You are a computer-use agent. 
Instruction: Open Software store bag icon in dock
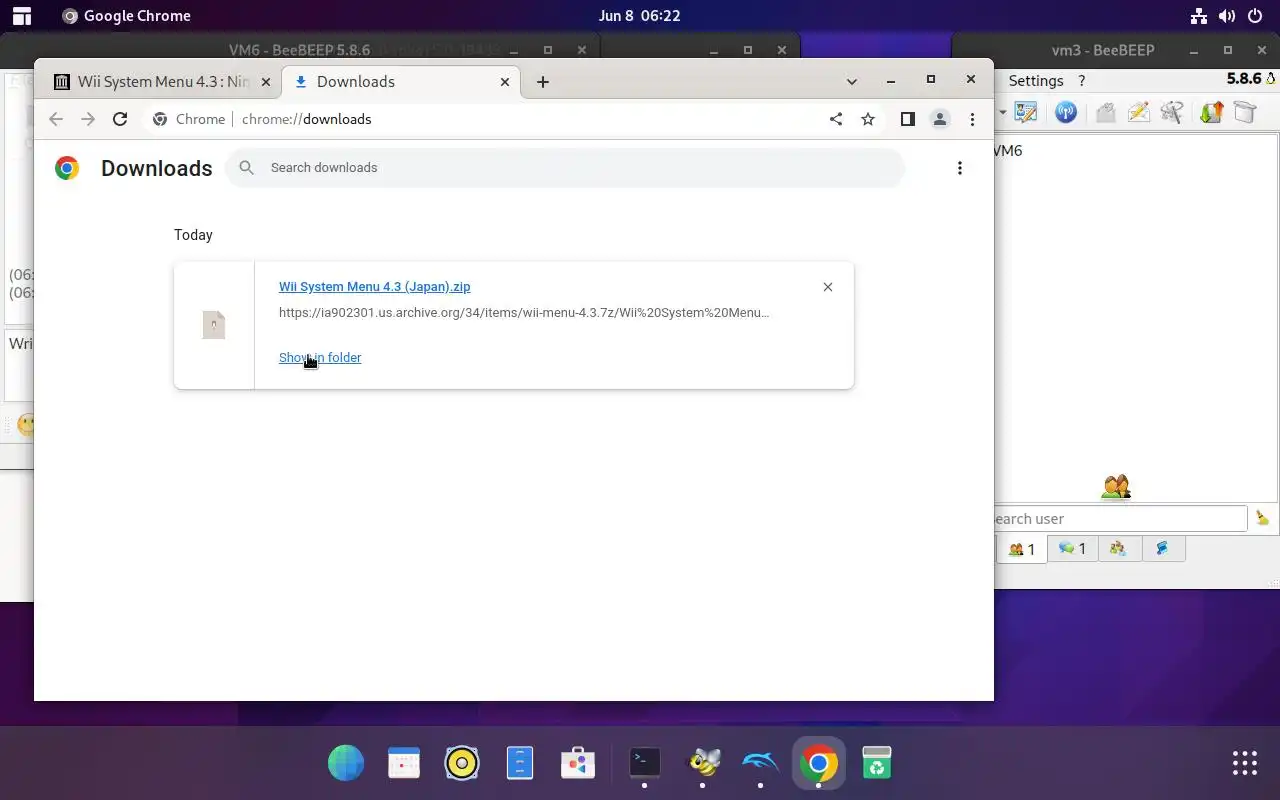(x=578, y=763)
